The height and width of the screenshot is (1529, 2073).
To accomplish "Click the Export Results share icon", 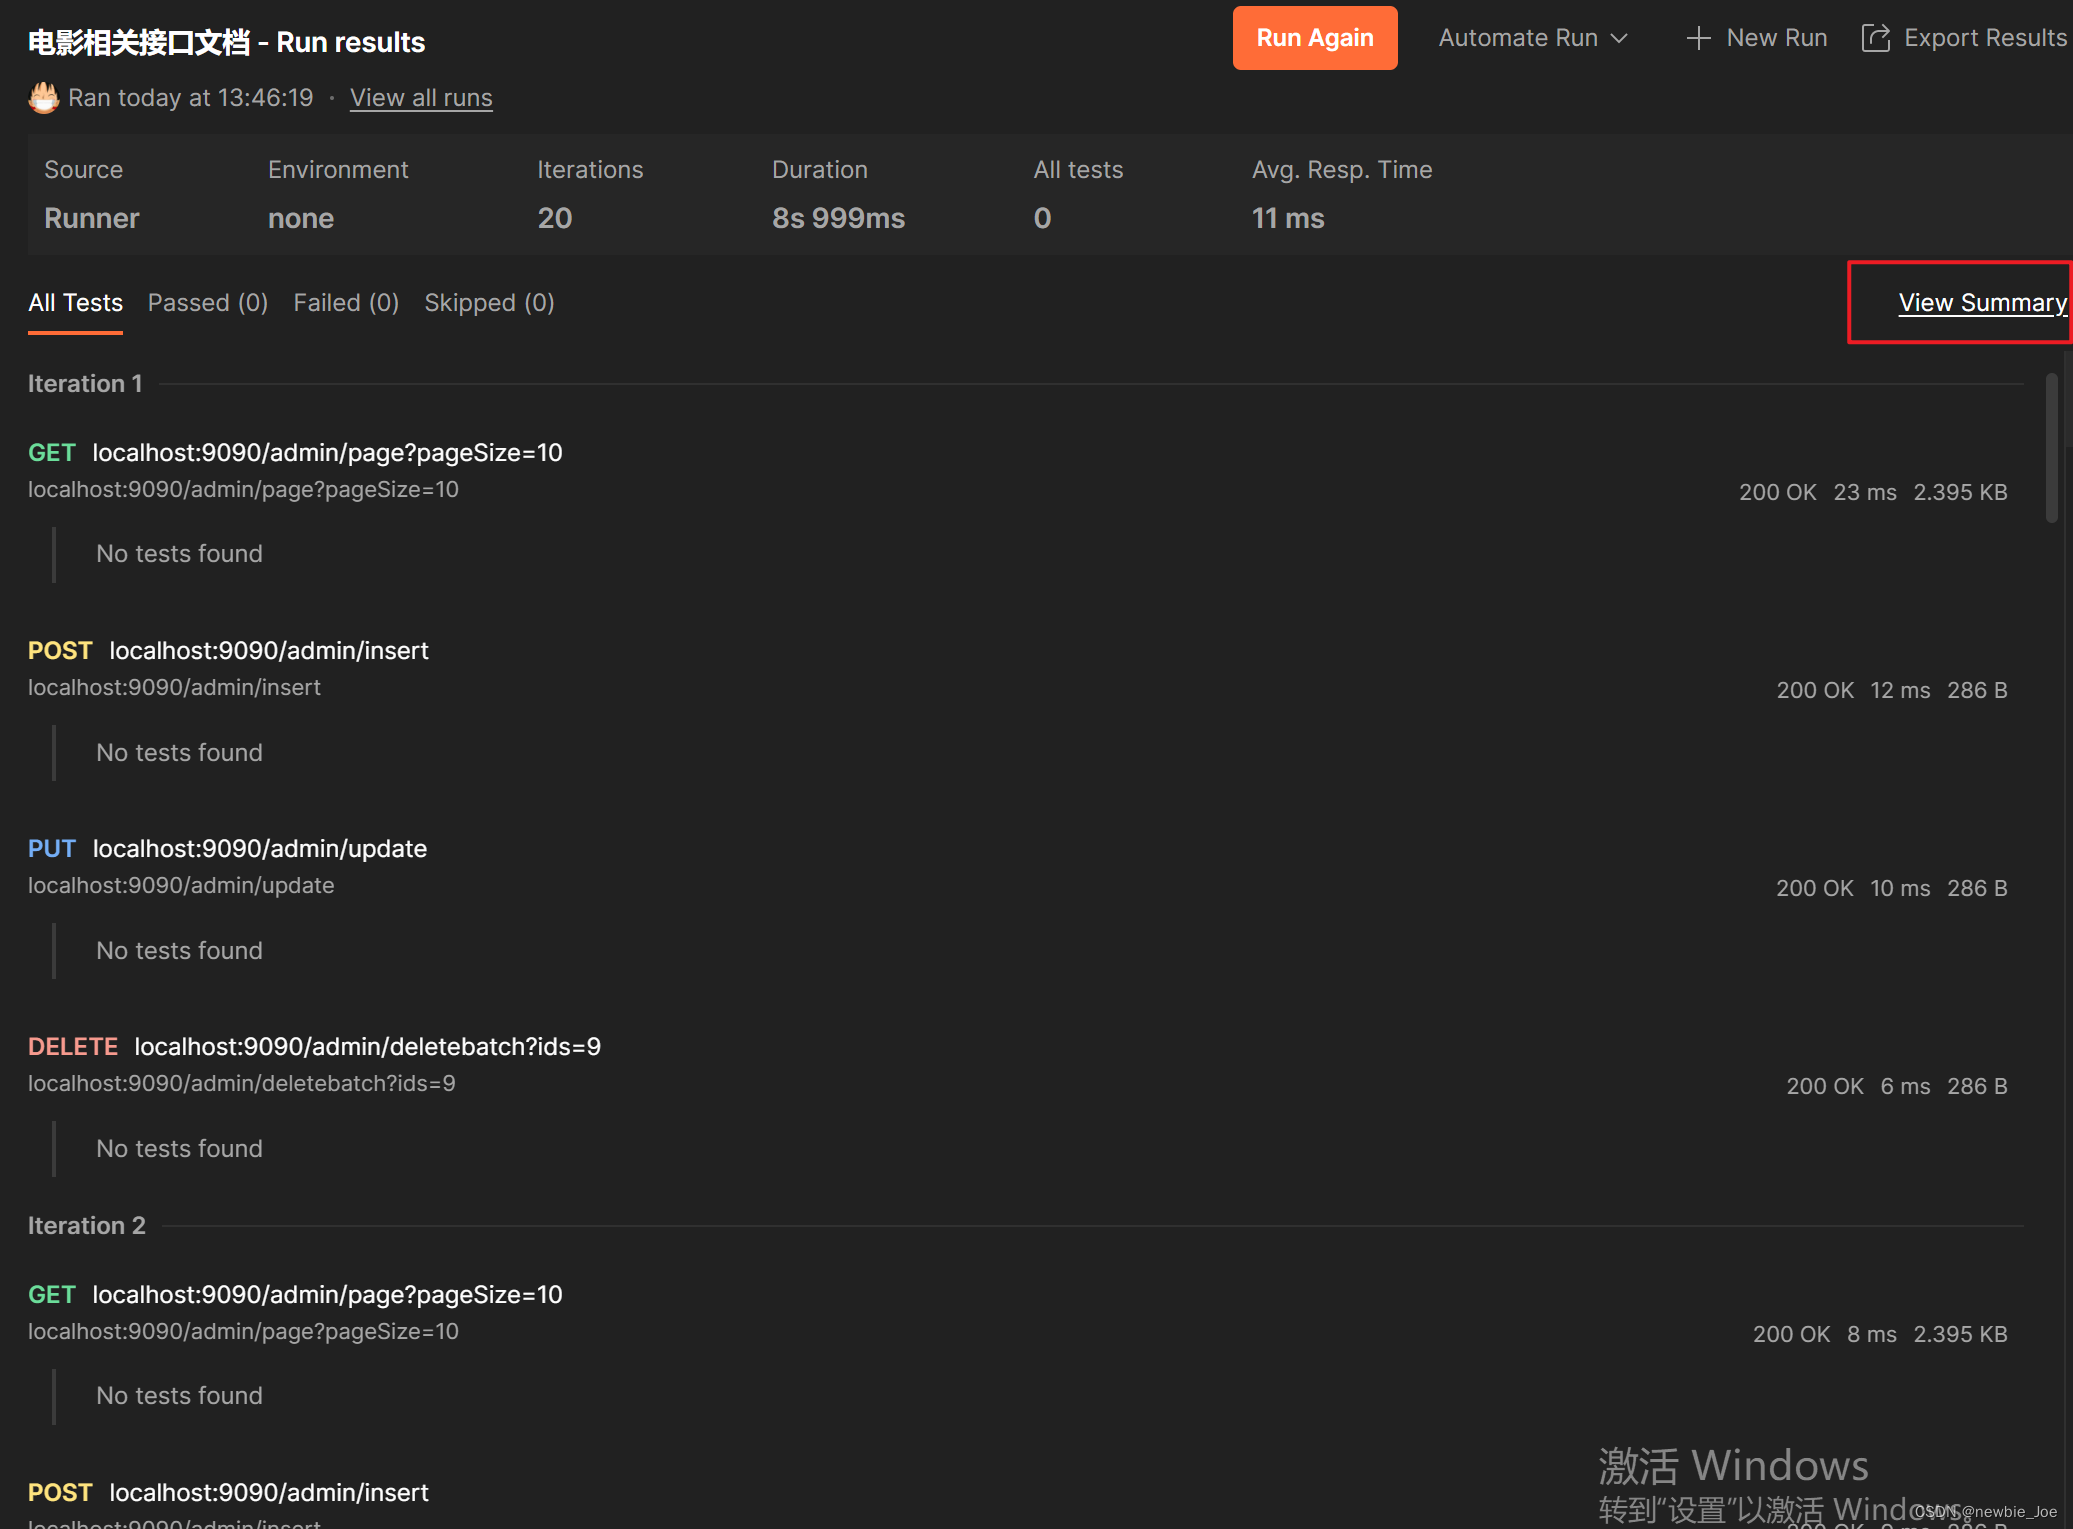I will tap(1875, 38).
